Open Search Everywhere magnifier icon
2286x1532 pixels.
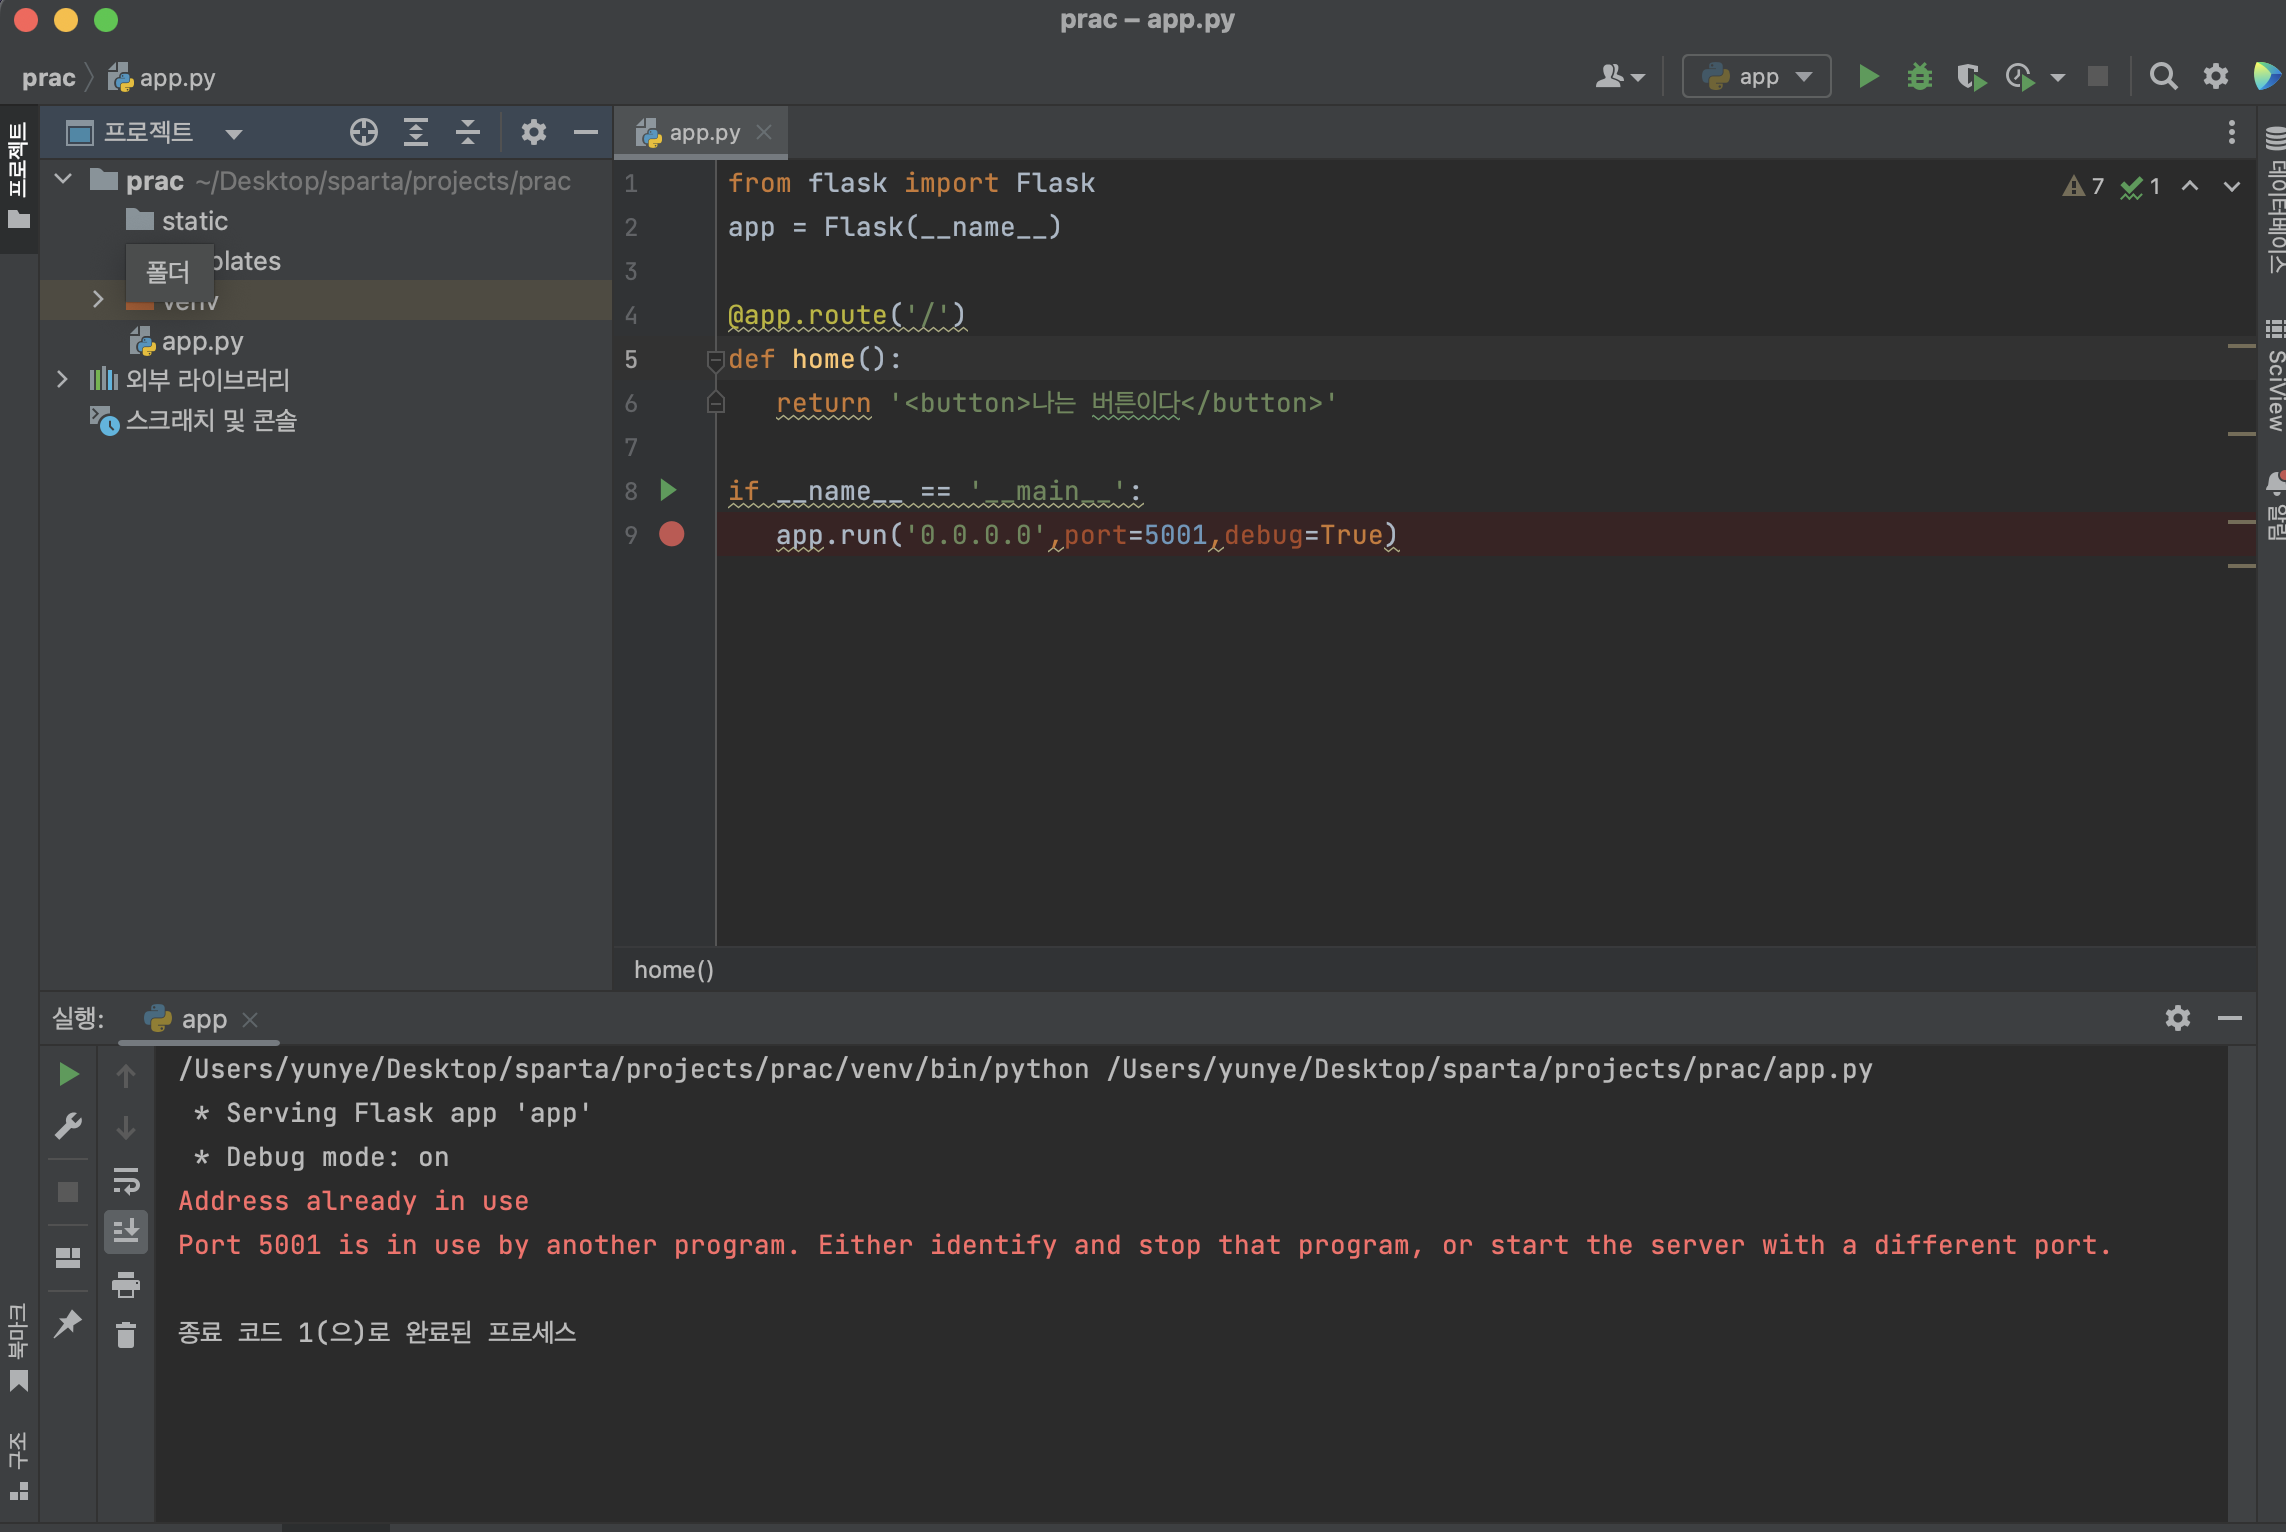coord(2163,76)
